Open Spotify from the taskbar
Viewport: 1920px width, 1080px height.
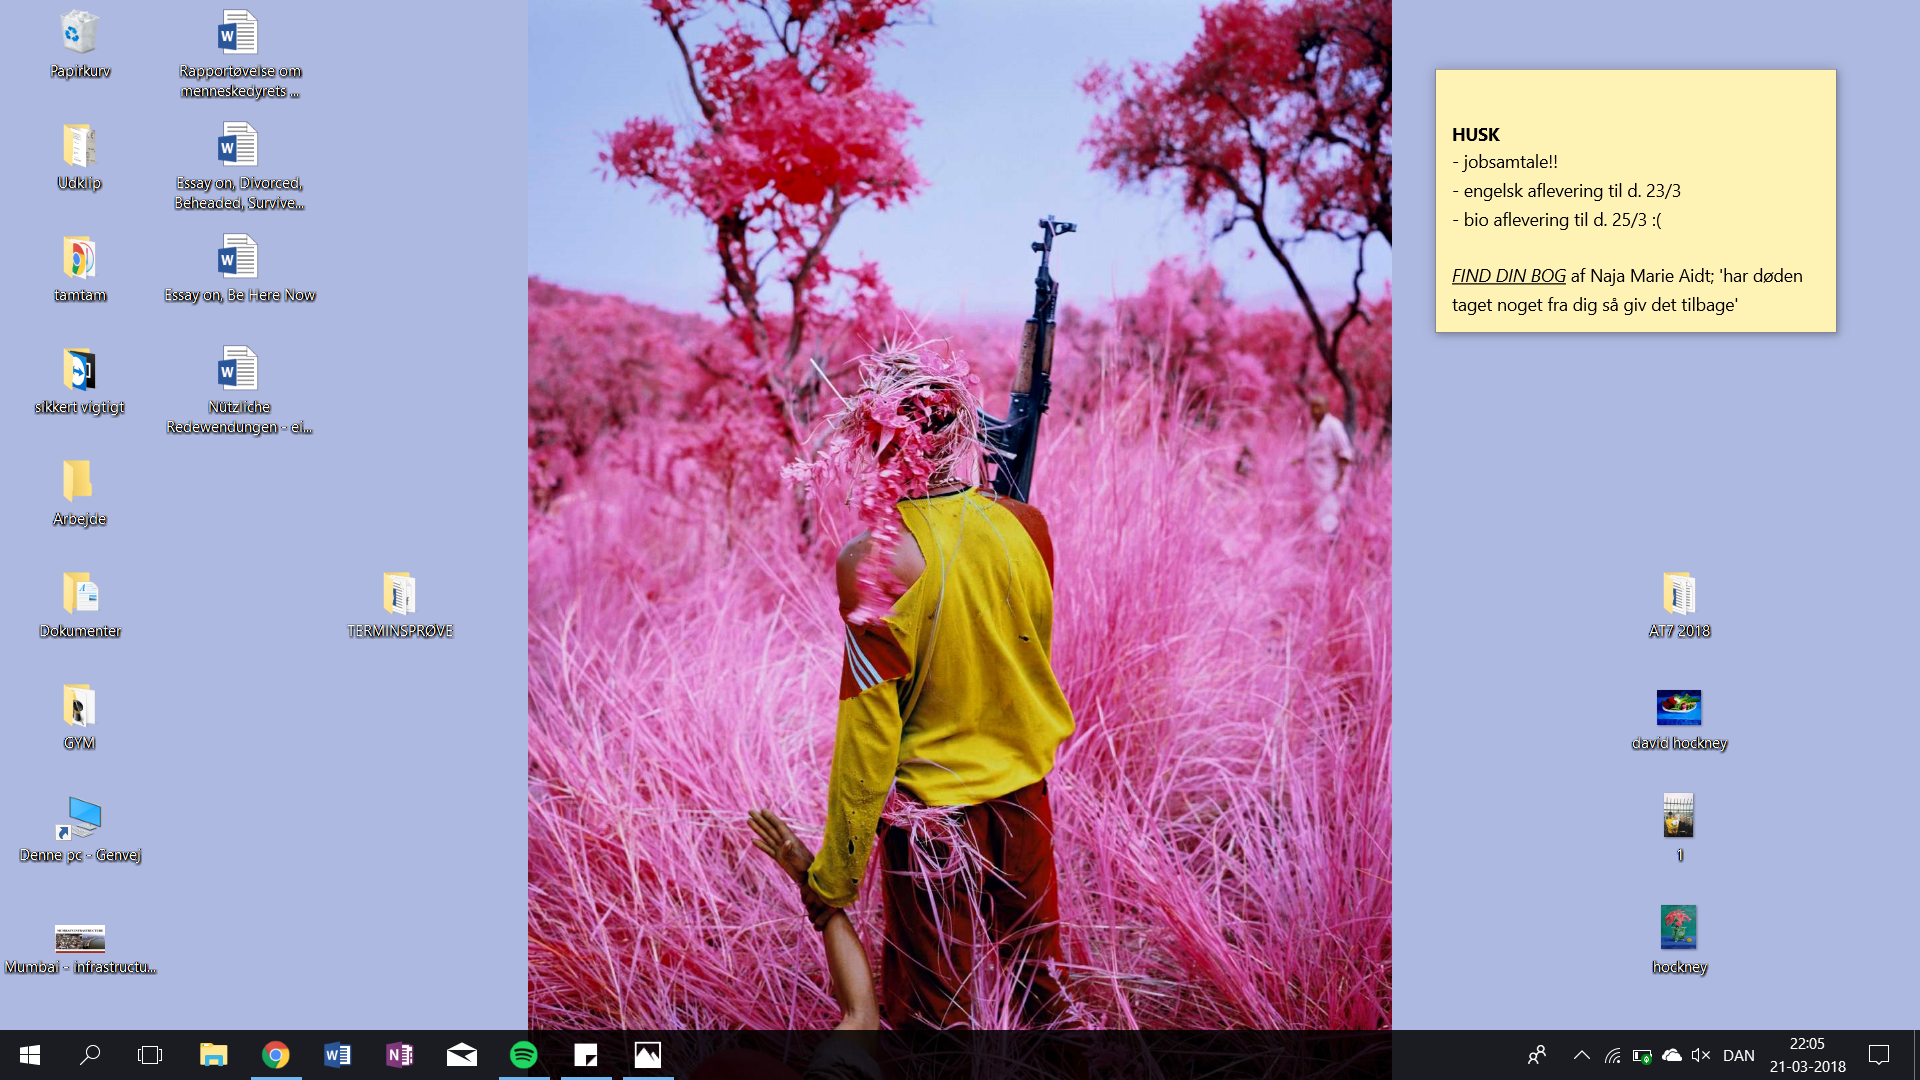tap(524, 1055)
